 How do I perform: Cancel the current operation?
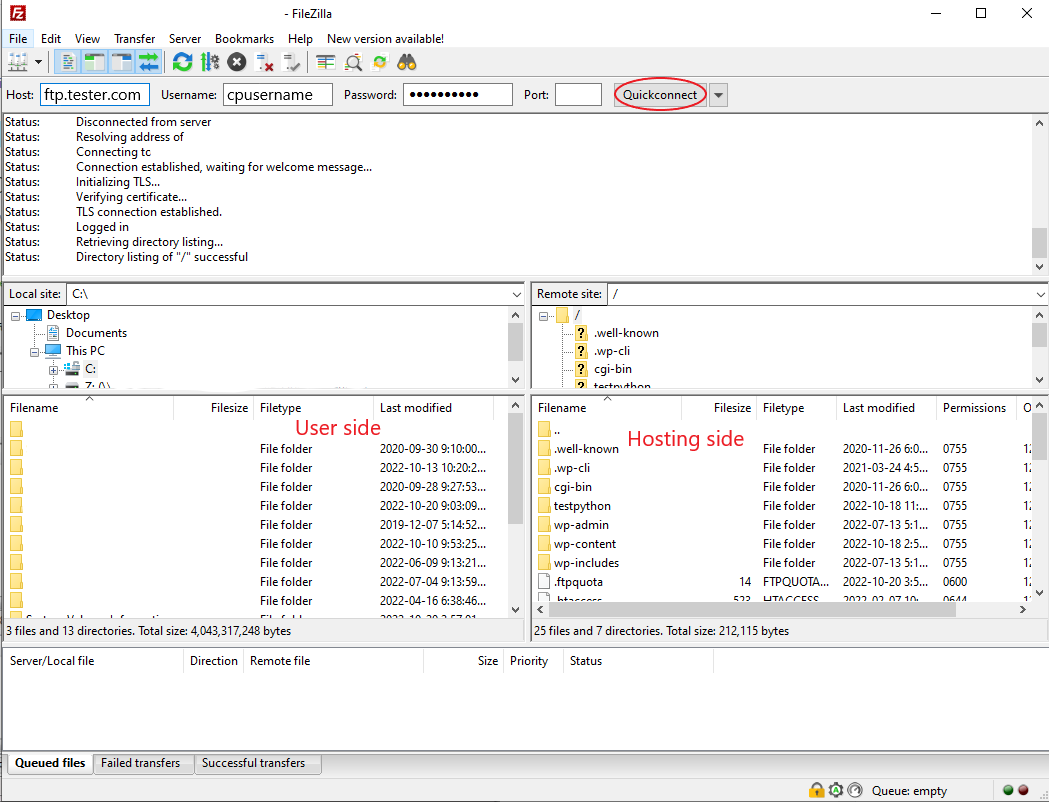[236, 61]
